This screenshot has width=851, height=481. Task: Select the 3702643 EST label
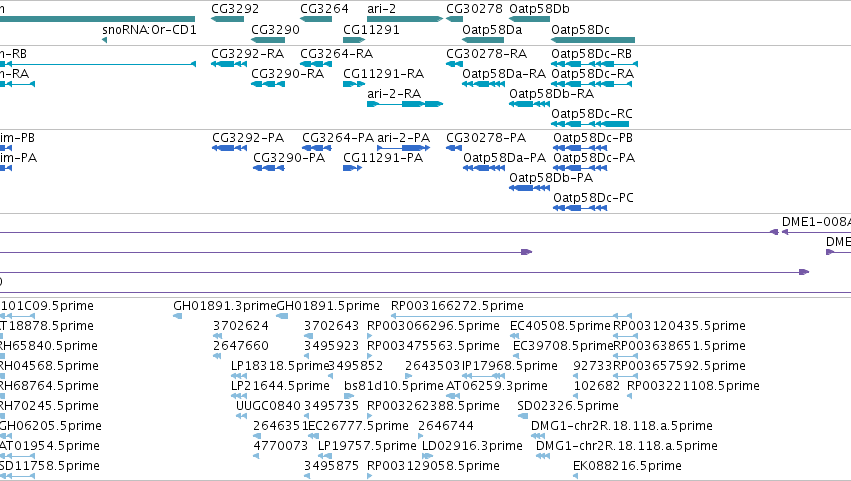(x=331, y=326)
